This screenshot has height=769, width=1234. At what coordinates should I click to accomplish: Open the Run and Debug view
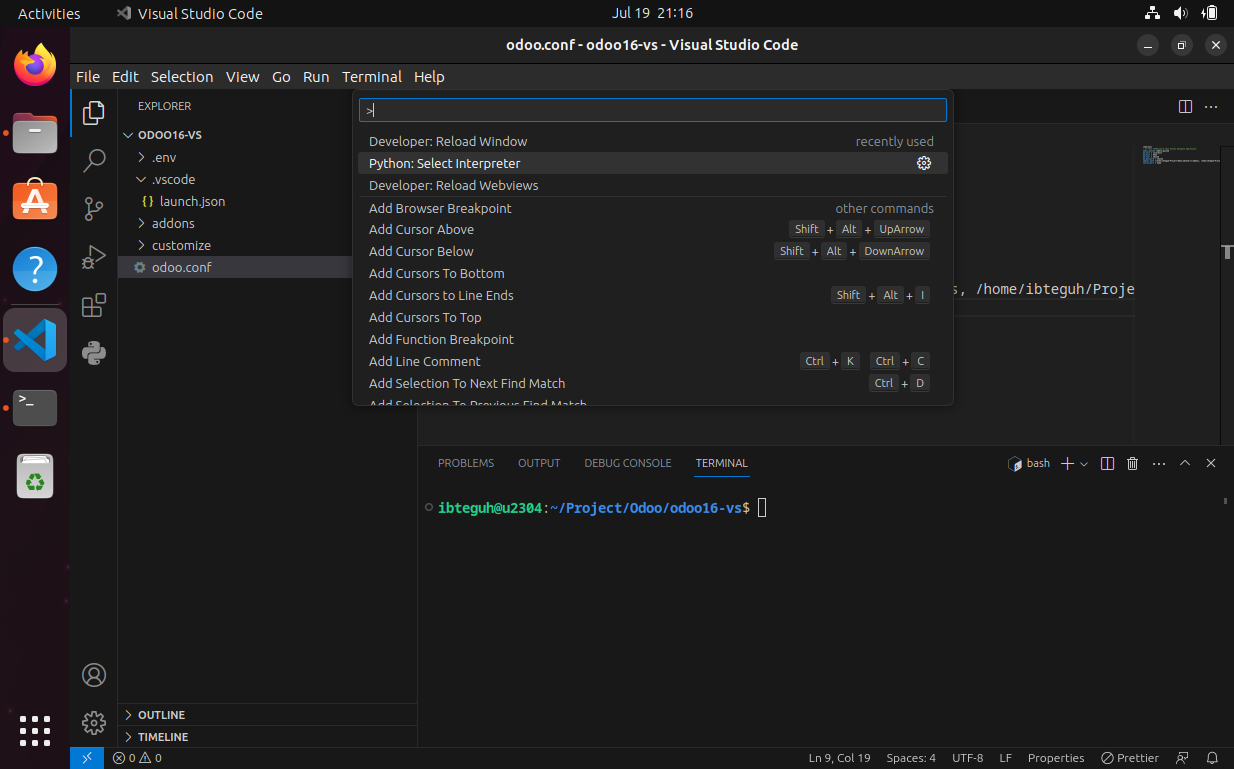(93, 257)
